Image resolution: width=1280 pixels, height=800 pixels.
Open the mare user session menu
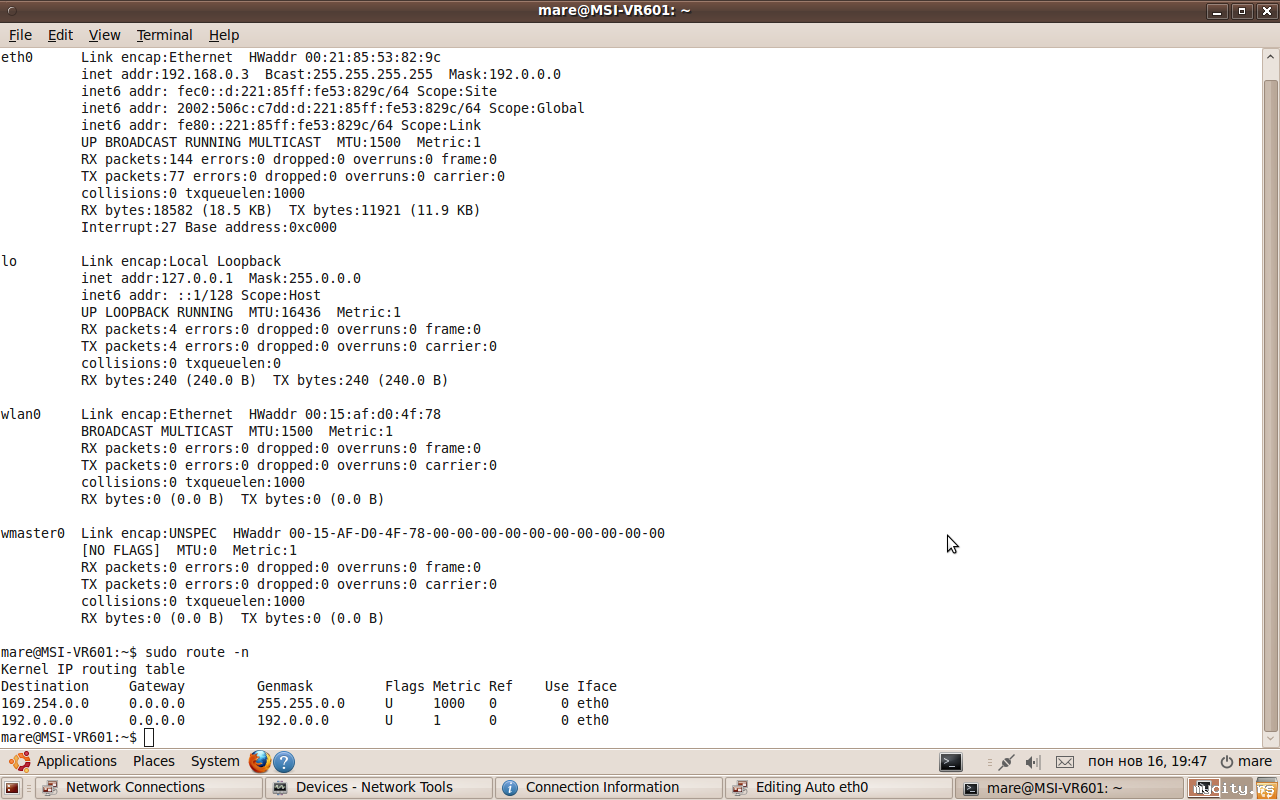[x=1246, y=761]
